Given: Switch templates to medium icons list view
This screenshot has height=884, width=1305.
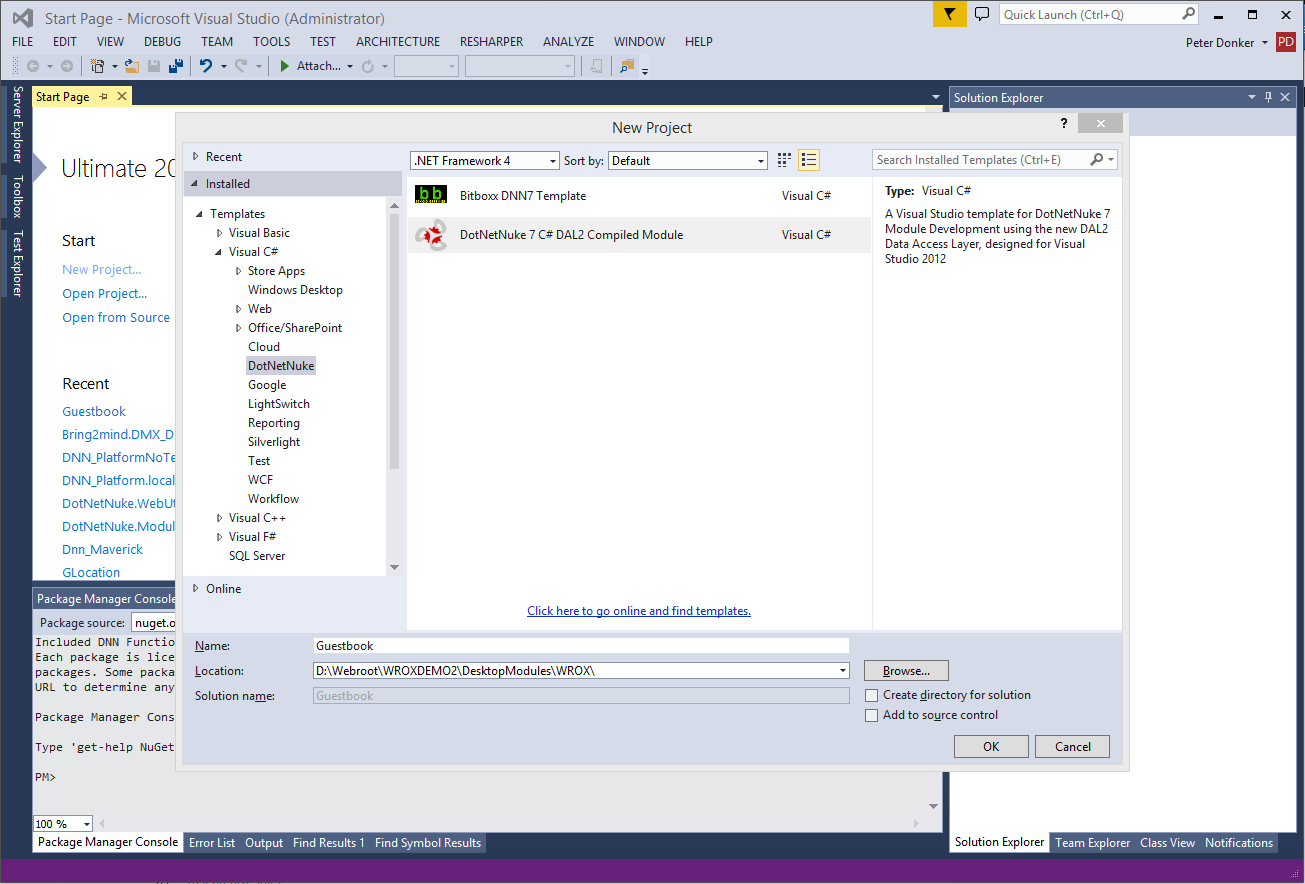Looking at the screenshot, I should pos(808,160).
